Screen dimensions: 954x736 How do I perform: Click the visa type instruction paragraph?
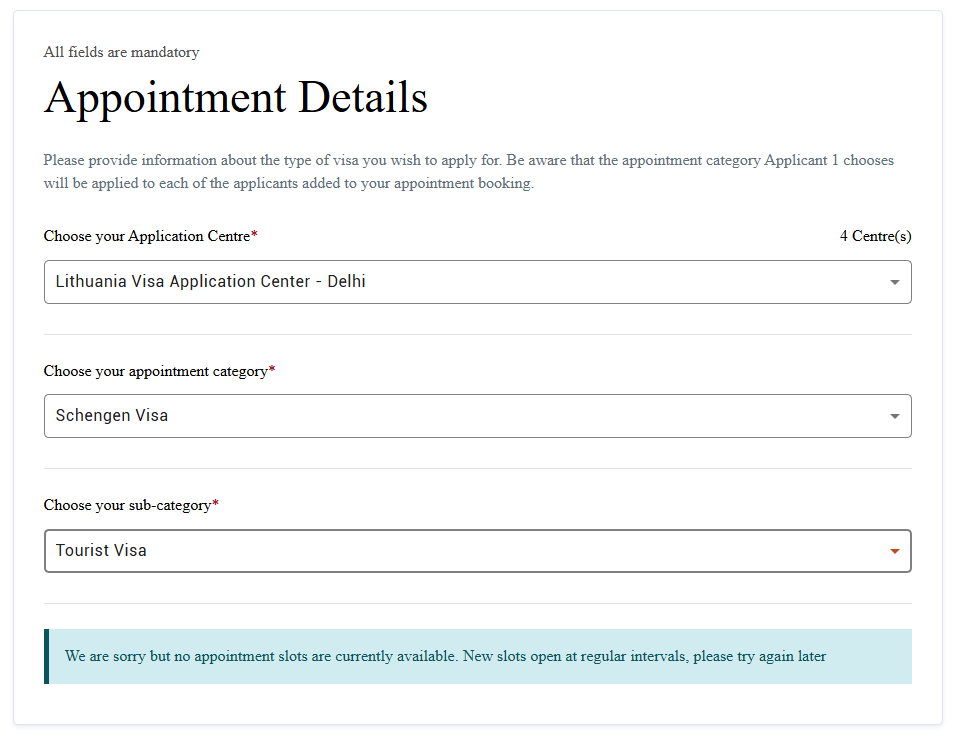click(468, 172)
